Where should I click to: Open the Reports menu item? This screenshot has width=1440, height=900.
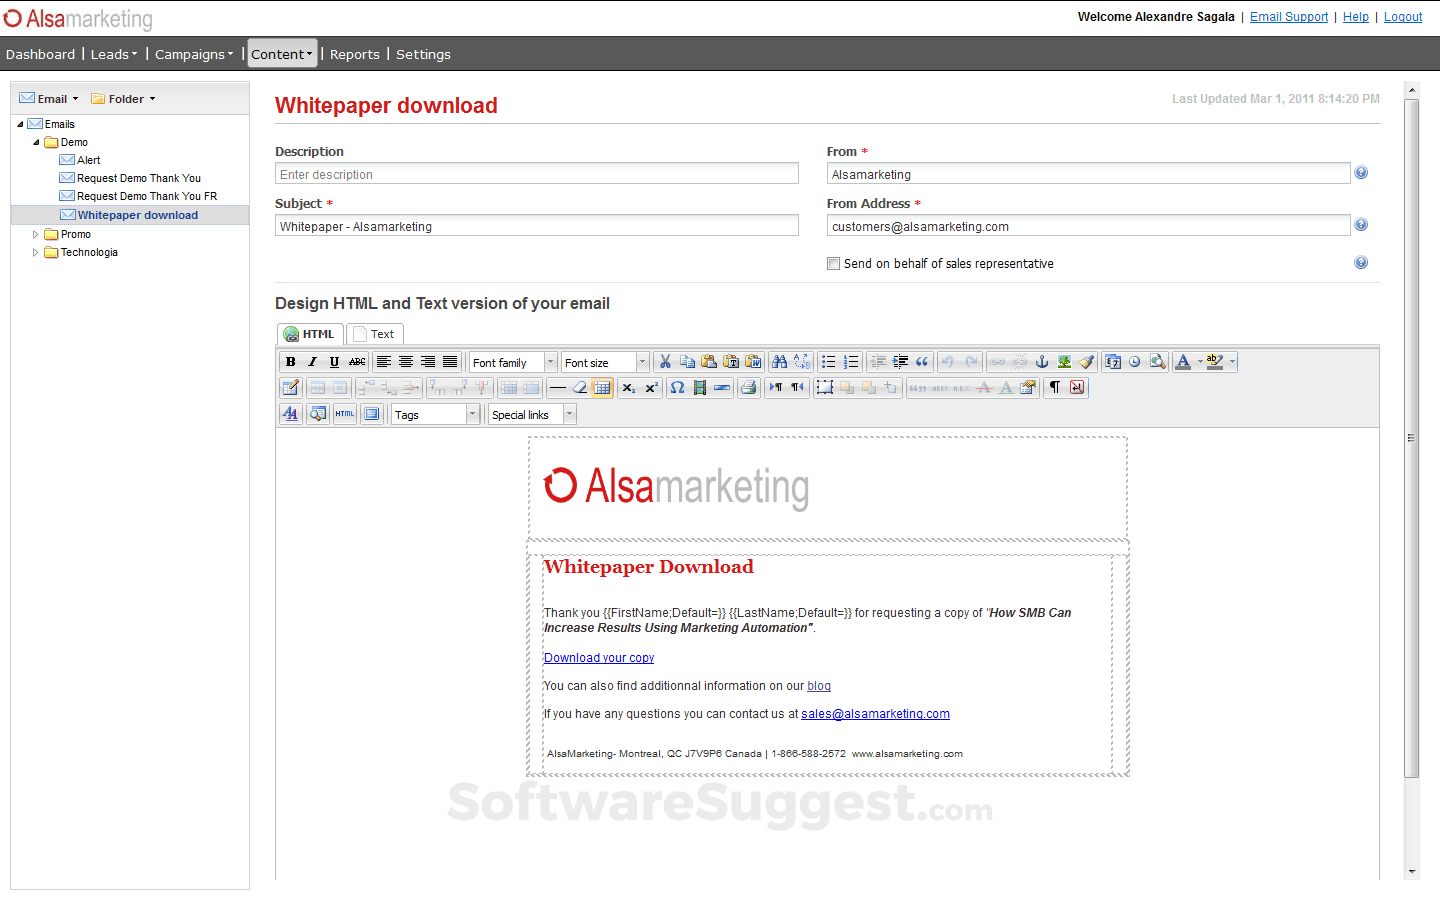355,54
